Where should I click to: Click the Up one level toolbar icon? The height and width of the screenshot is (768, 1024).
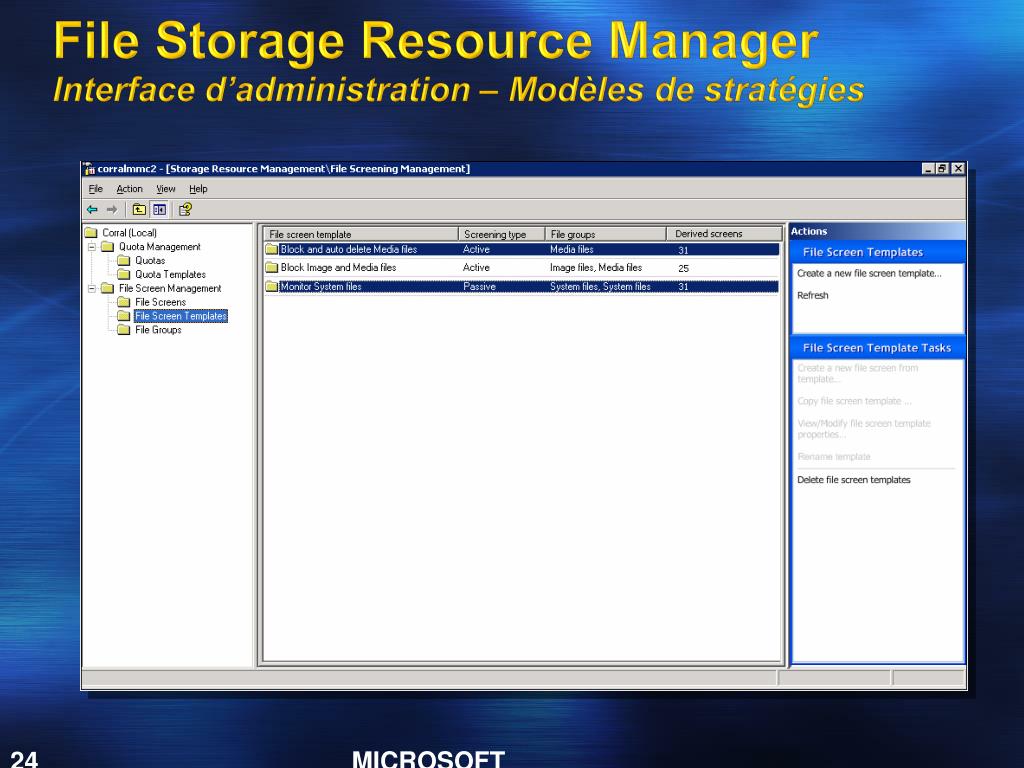click(139, 210)
